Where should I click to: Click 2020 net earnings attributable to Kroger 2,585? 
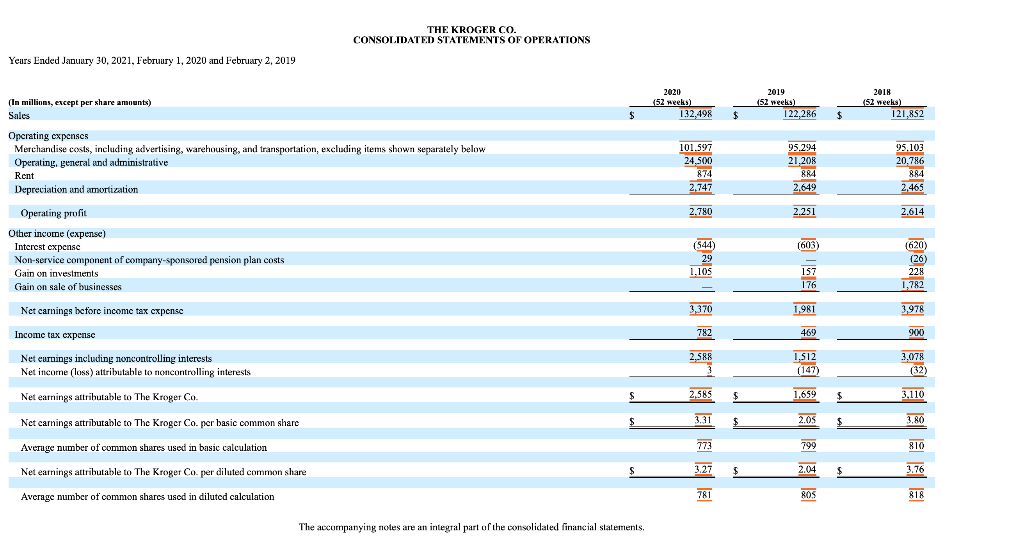coord(701,395)
